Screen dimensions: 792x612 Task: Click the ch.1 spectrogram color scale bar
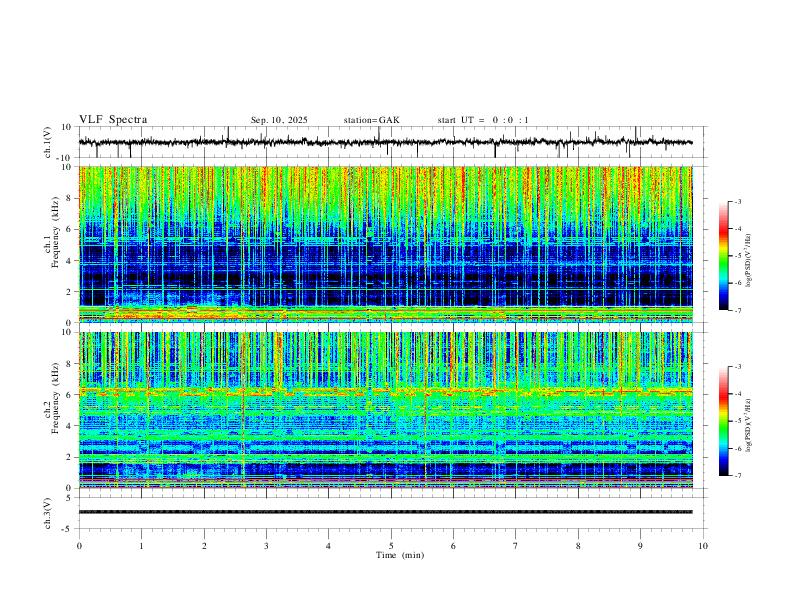[724, 256]
